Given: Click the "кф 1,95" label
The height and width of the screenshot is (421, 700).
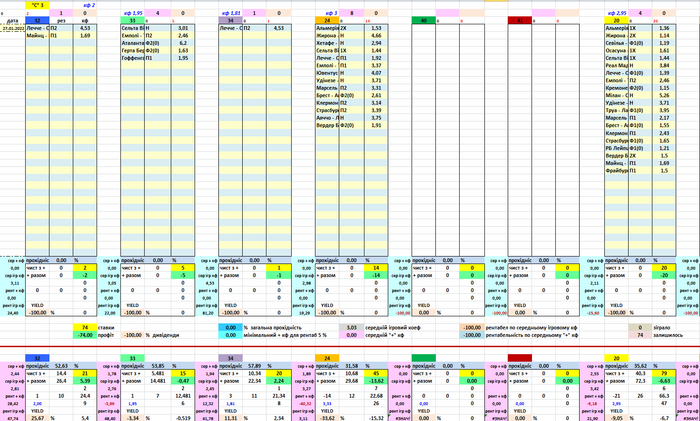Looking at the screenshot, I should tap(133, 13).
